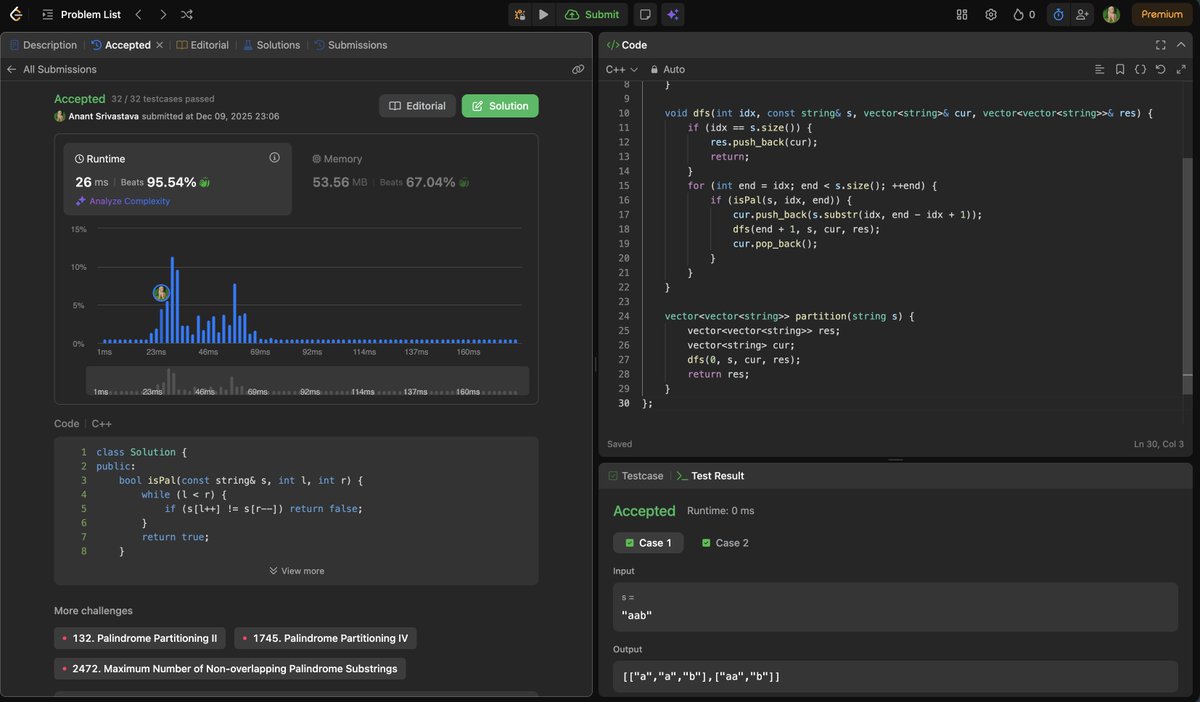The width and height of the screenshot is (1200, 702).
Task: Click the Premium button
Action: (x=1162, y=14)
